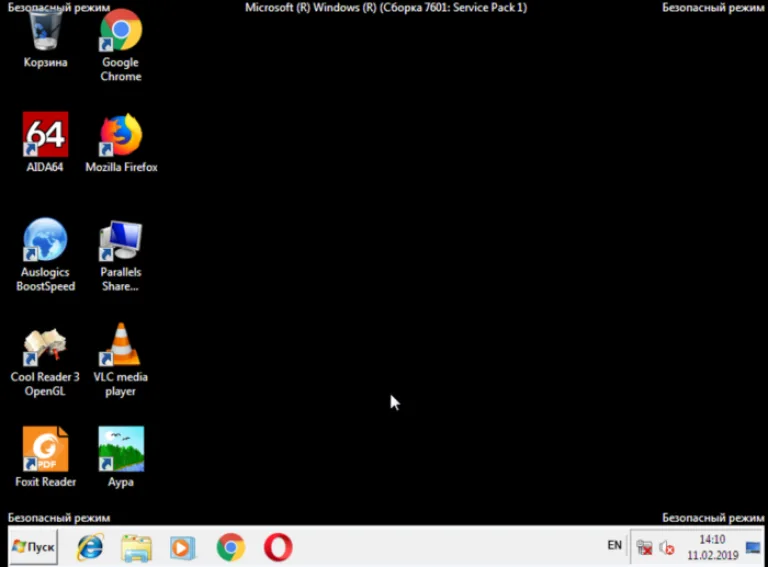Launch Opera from the taskbar

(x=278, y=547)
